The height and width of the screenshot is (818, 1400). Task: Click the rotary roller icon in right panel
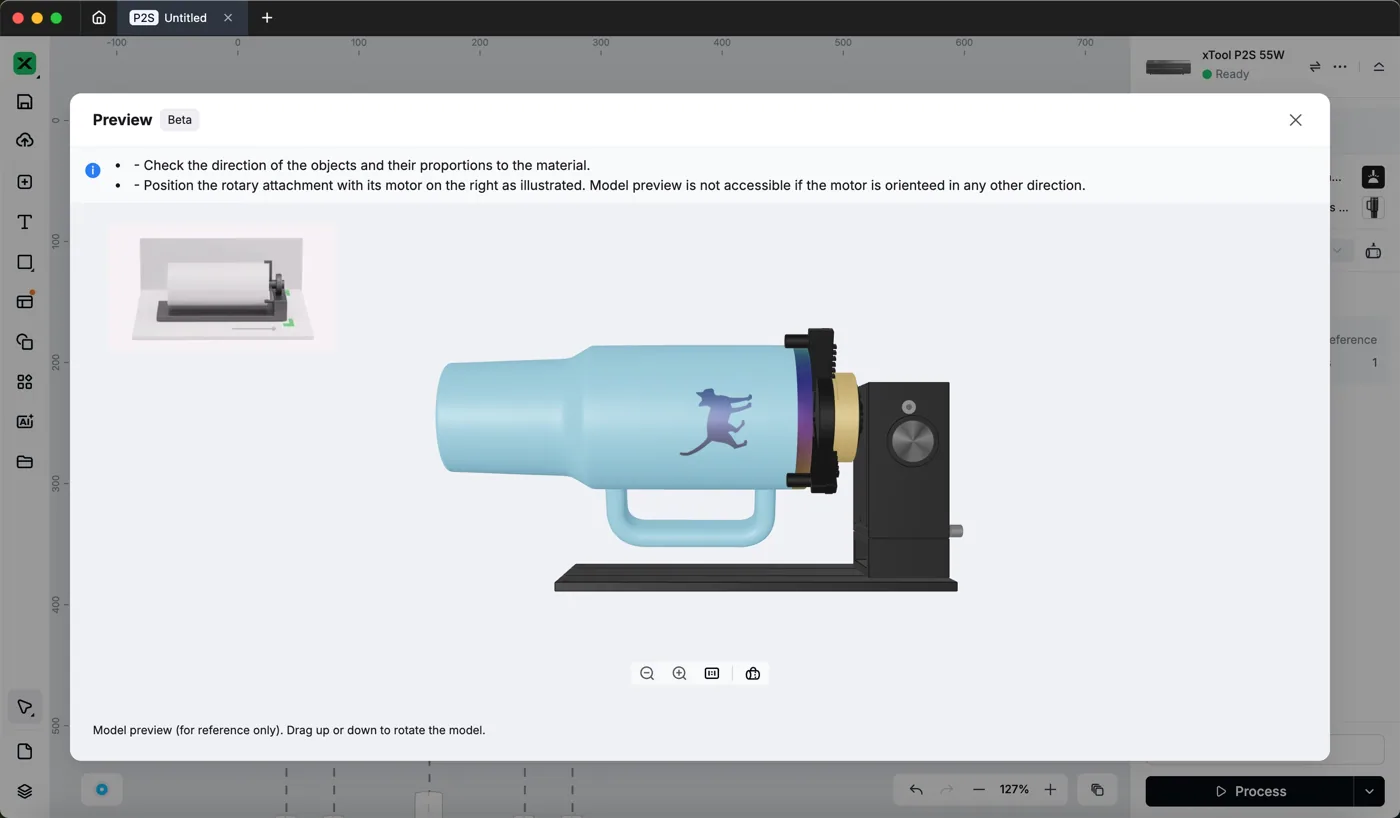click(1373, 251)
